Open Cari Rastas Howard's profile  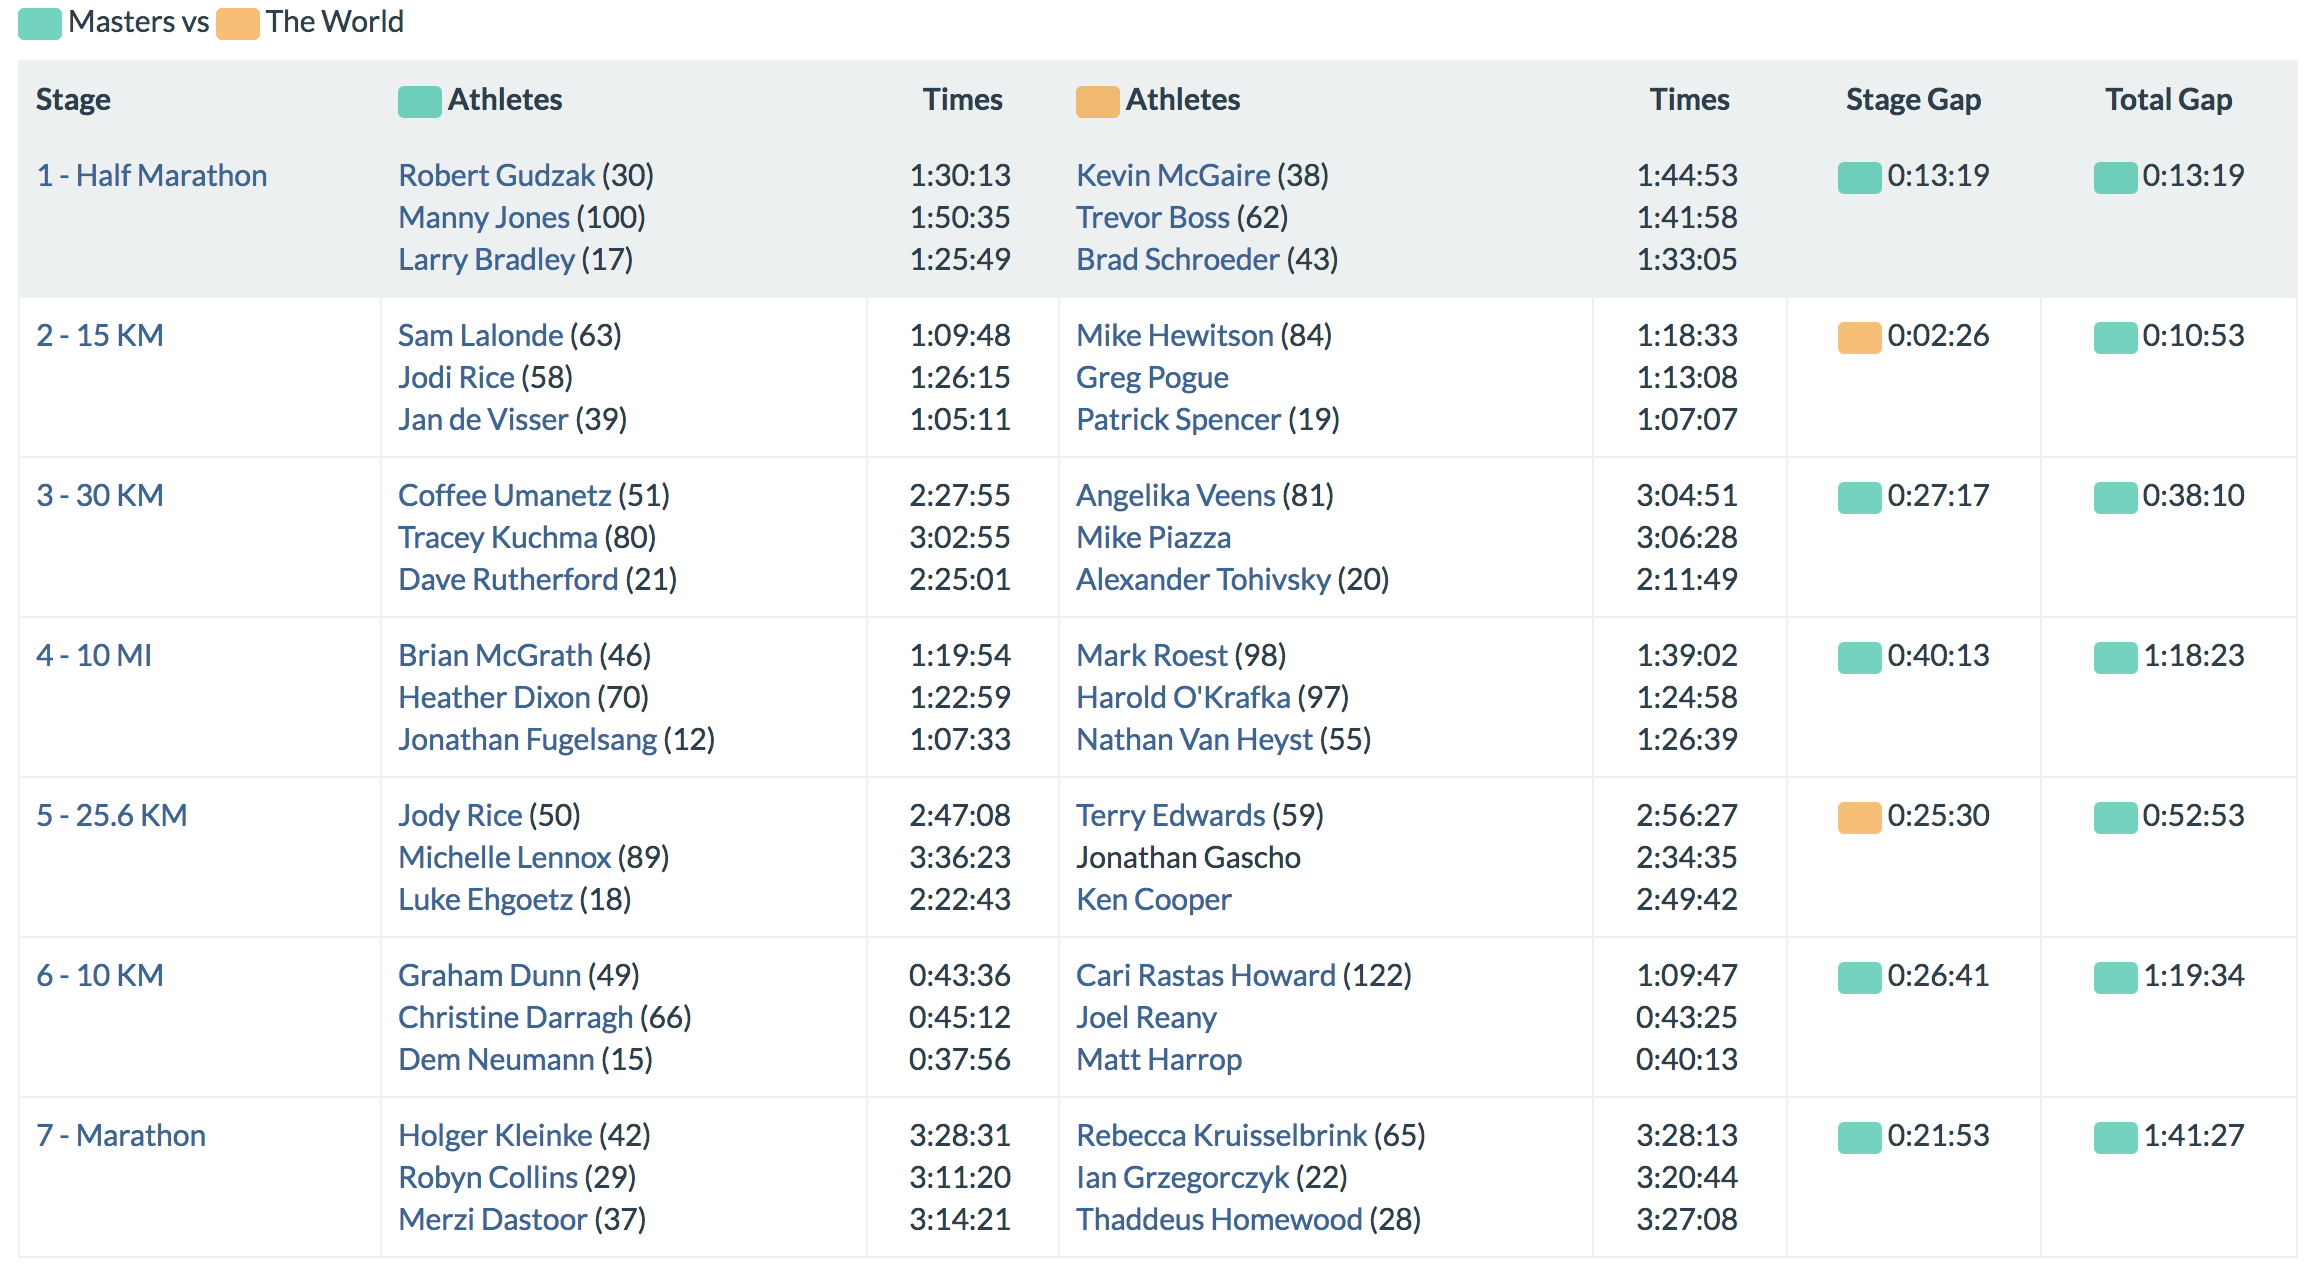click(1205, 976)
